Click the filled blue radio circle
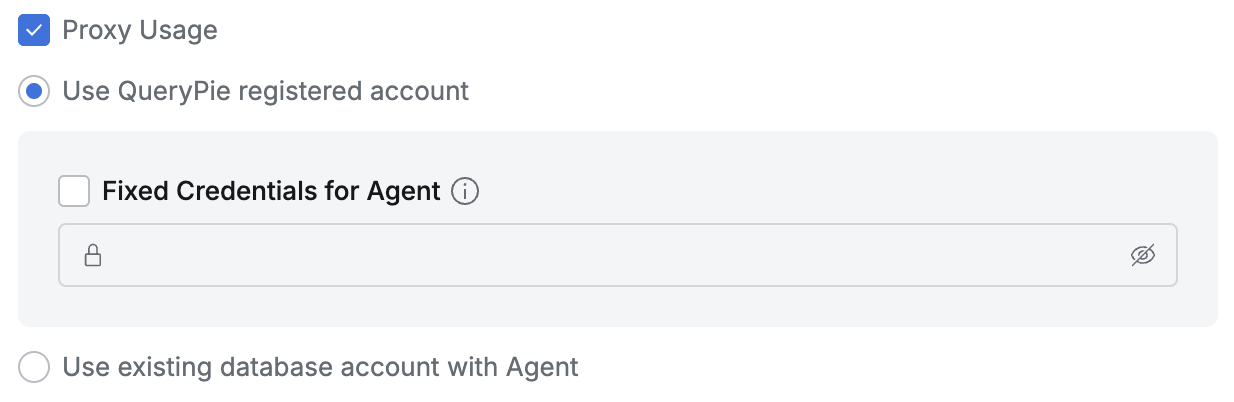The image size is (1234, 402). click(34, 92)
